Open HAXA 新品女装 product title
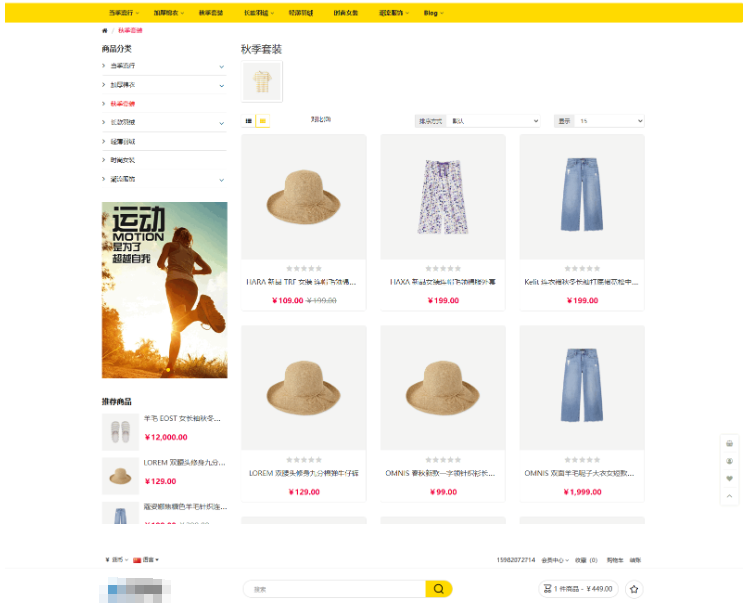Screen dimensions: 751x611 [x=443, y=282]
